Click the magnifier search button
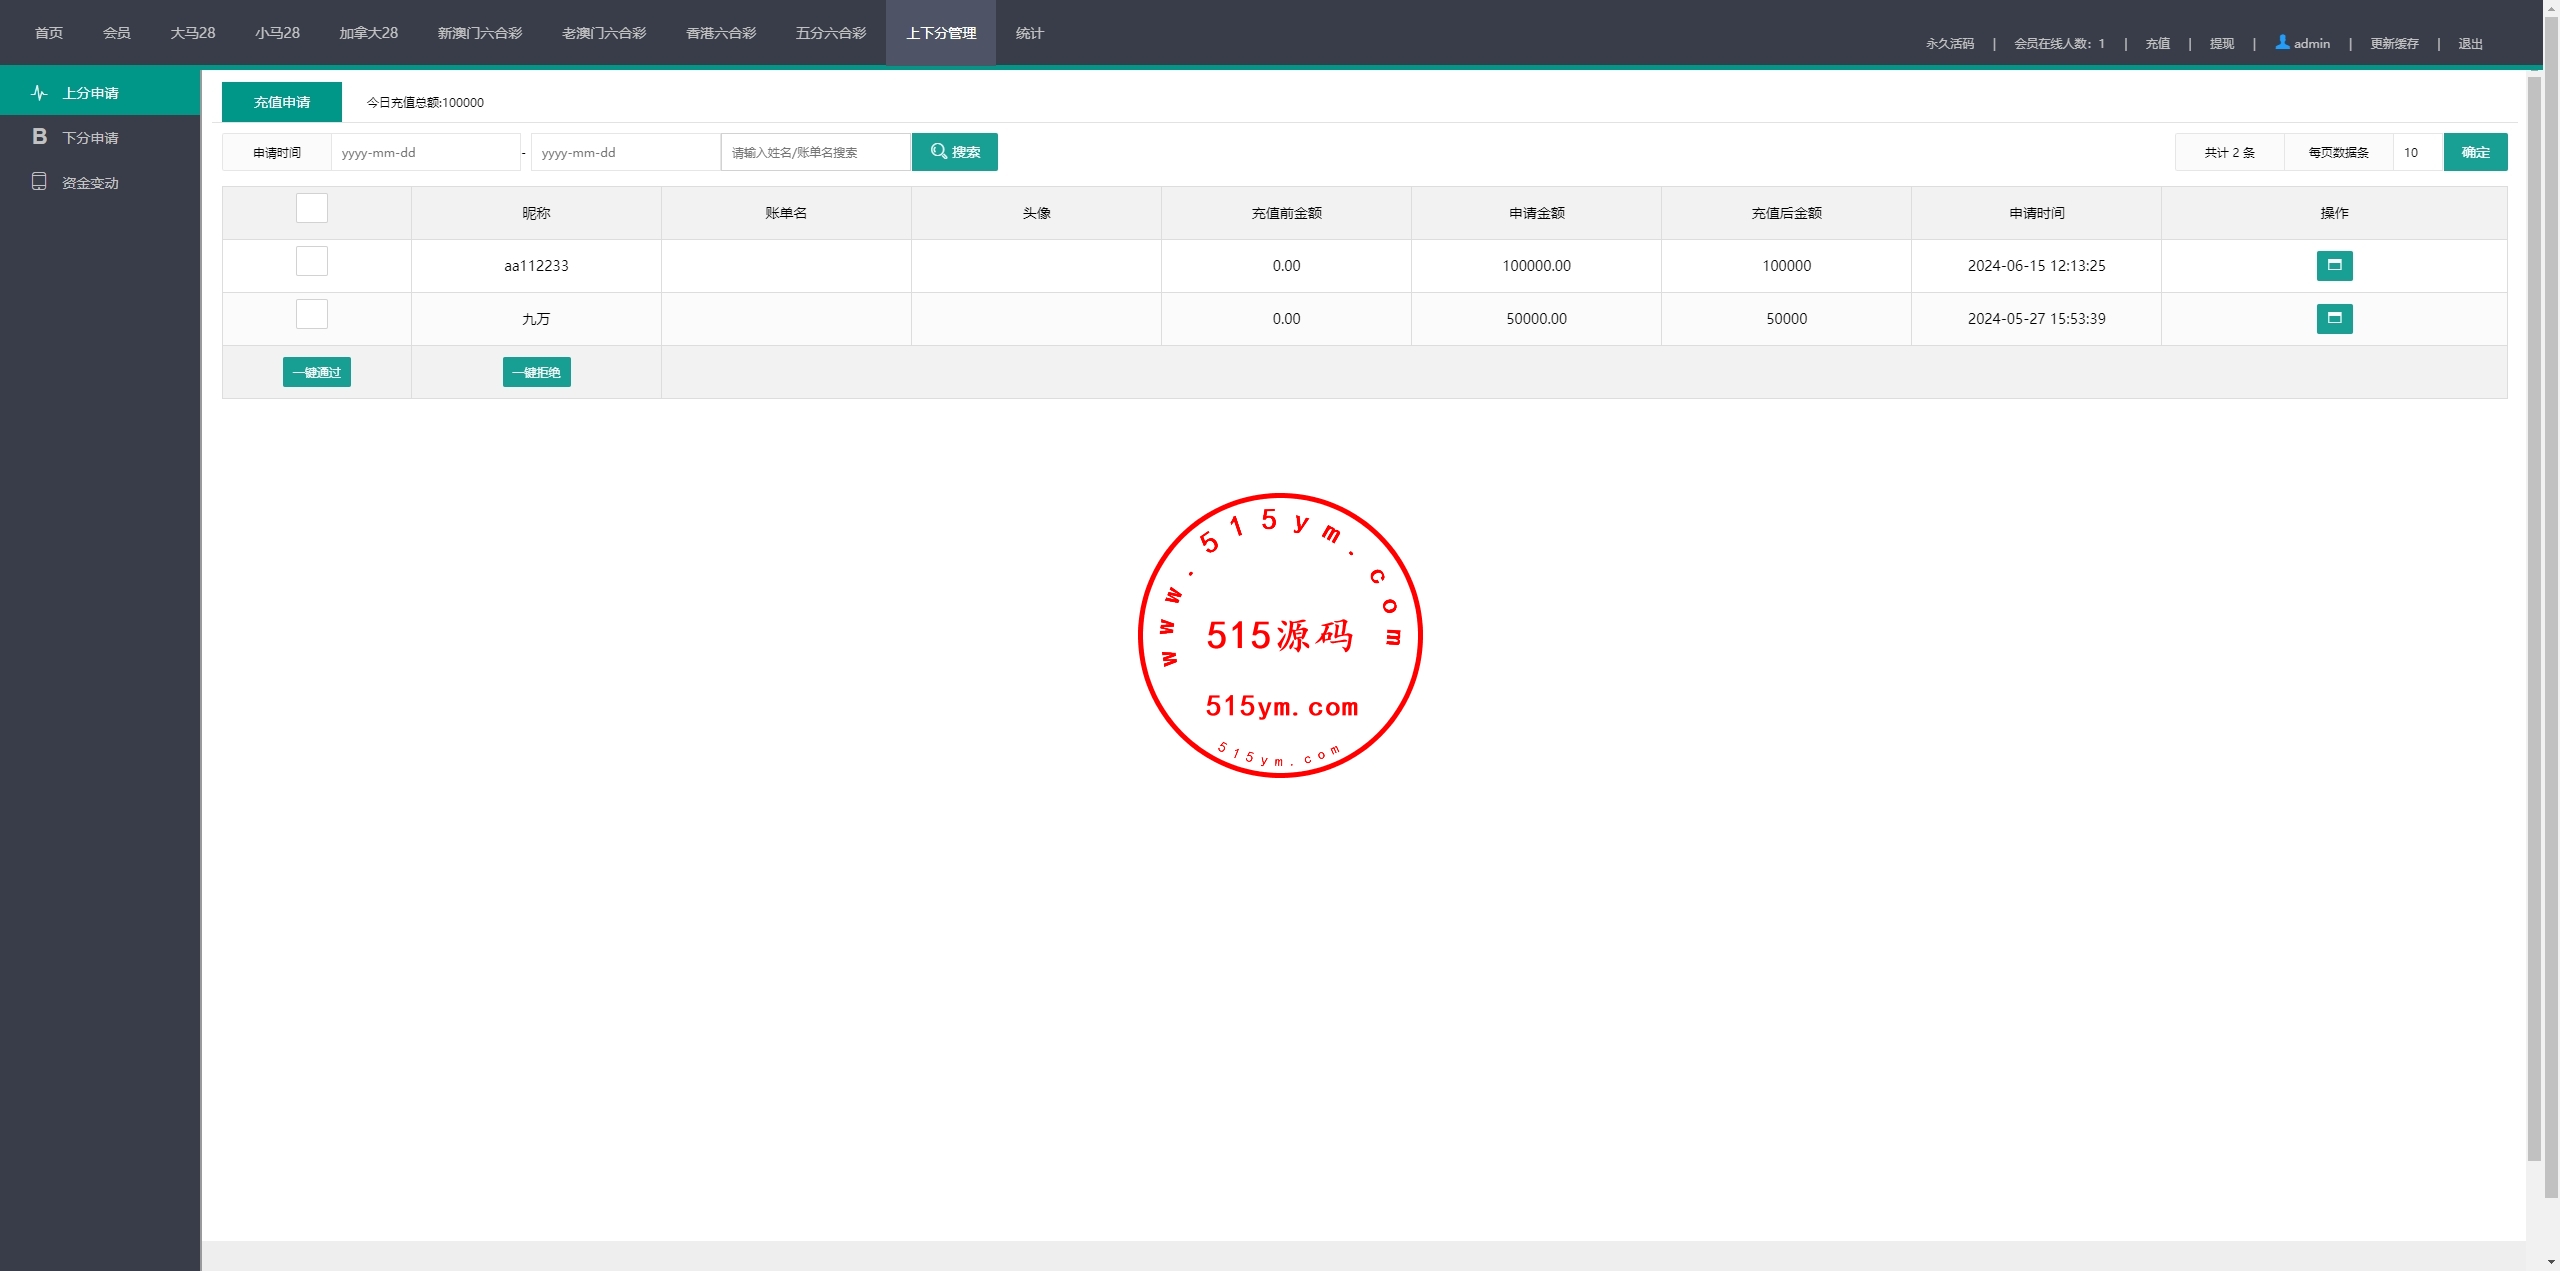The width and height of the screenshot is (2560, 1271). (954, 152)
